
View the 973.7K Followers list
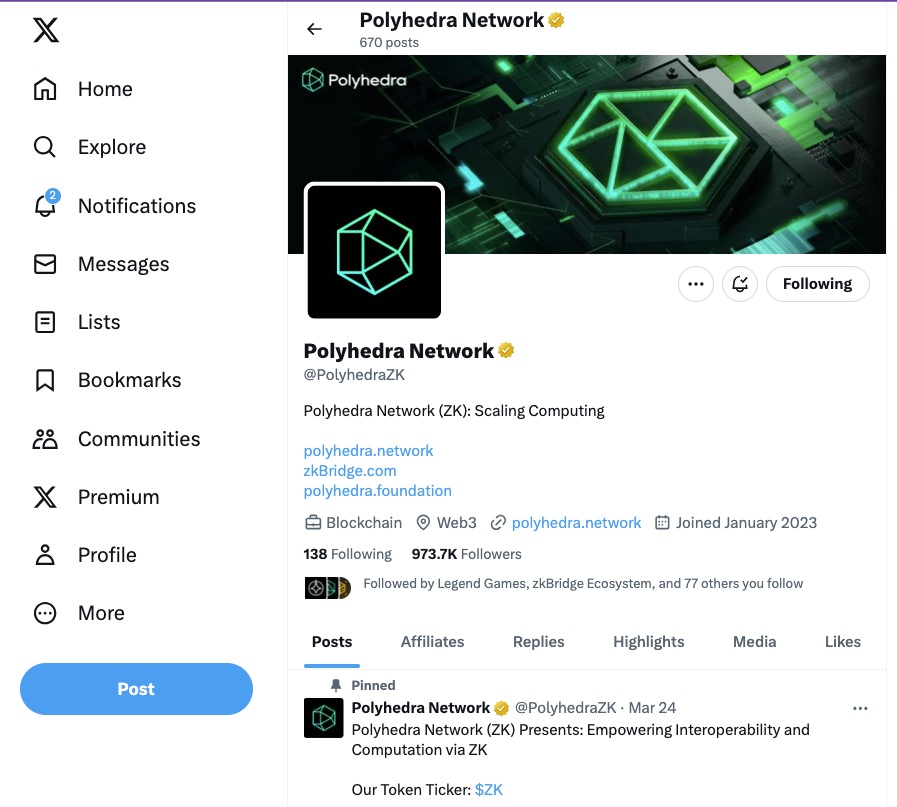coord(466,554)
